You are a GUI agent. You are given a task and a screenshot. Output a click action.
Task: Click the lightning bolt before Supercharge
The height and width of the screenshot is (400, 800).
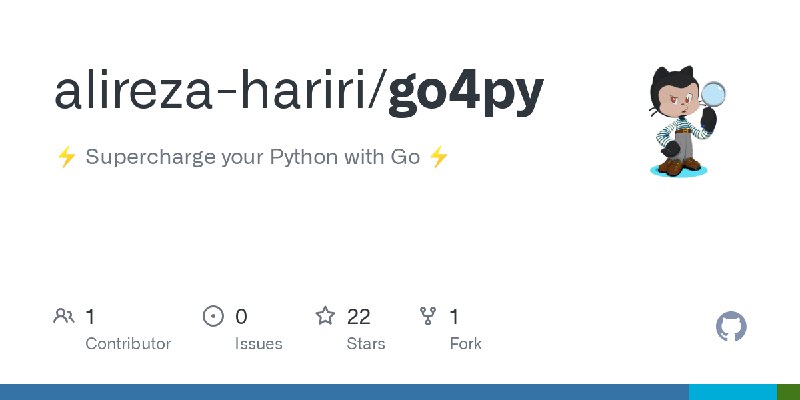tap(66, 157)
